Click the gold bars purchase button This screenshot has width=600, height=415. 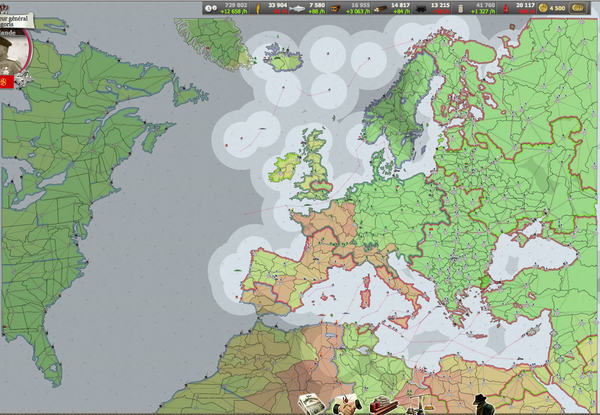(x=577, y=8)
